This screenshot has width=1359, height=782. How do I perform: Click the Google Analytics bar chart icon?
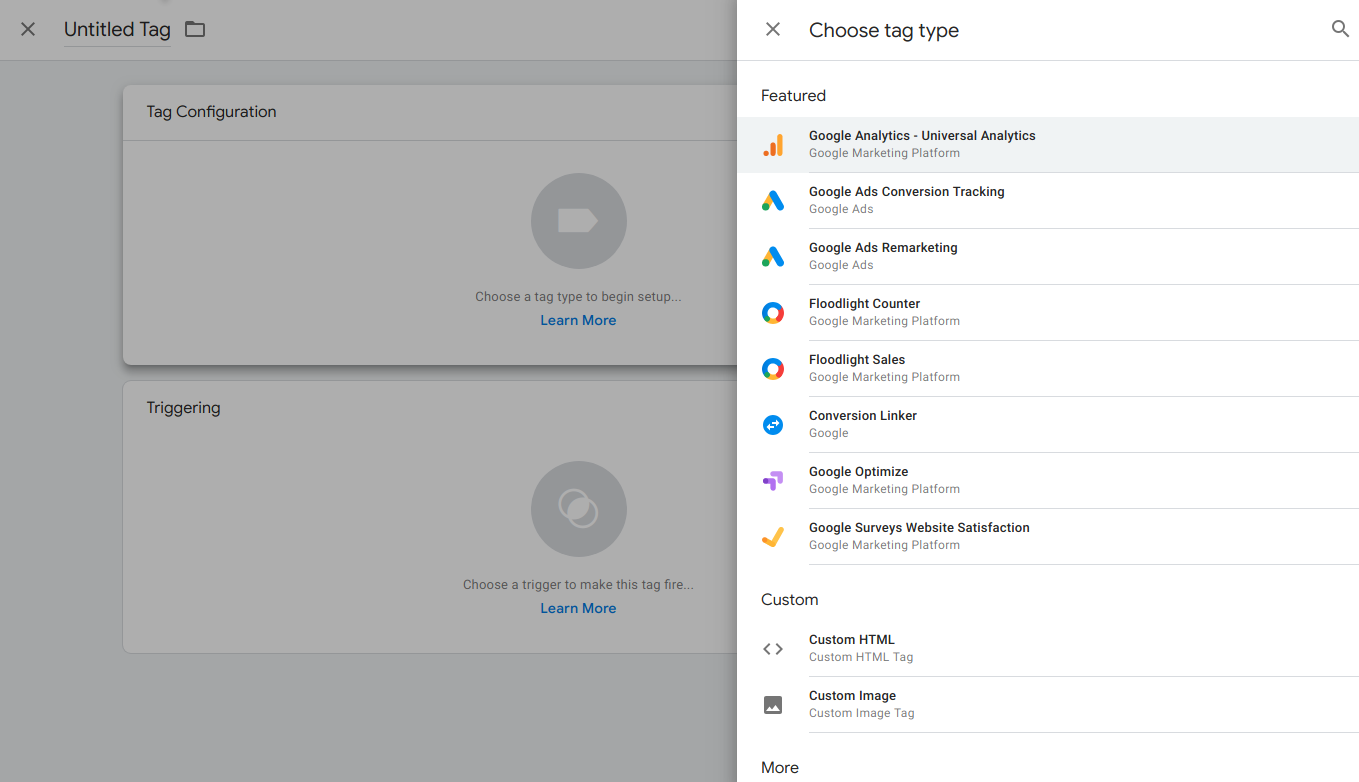(773, 145)
